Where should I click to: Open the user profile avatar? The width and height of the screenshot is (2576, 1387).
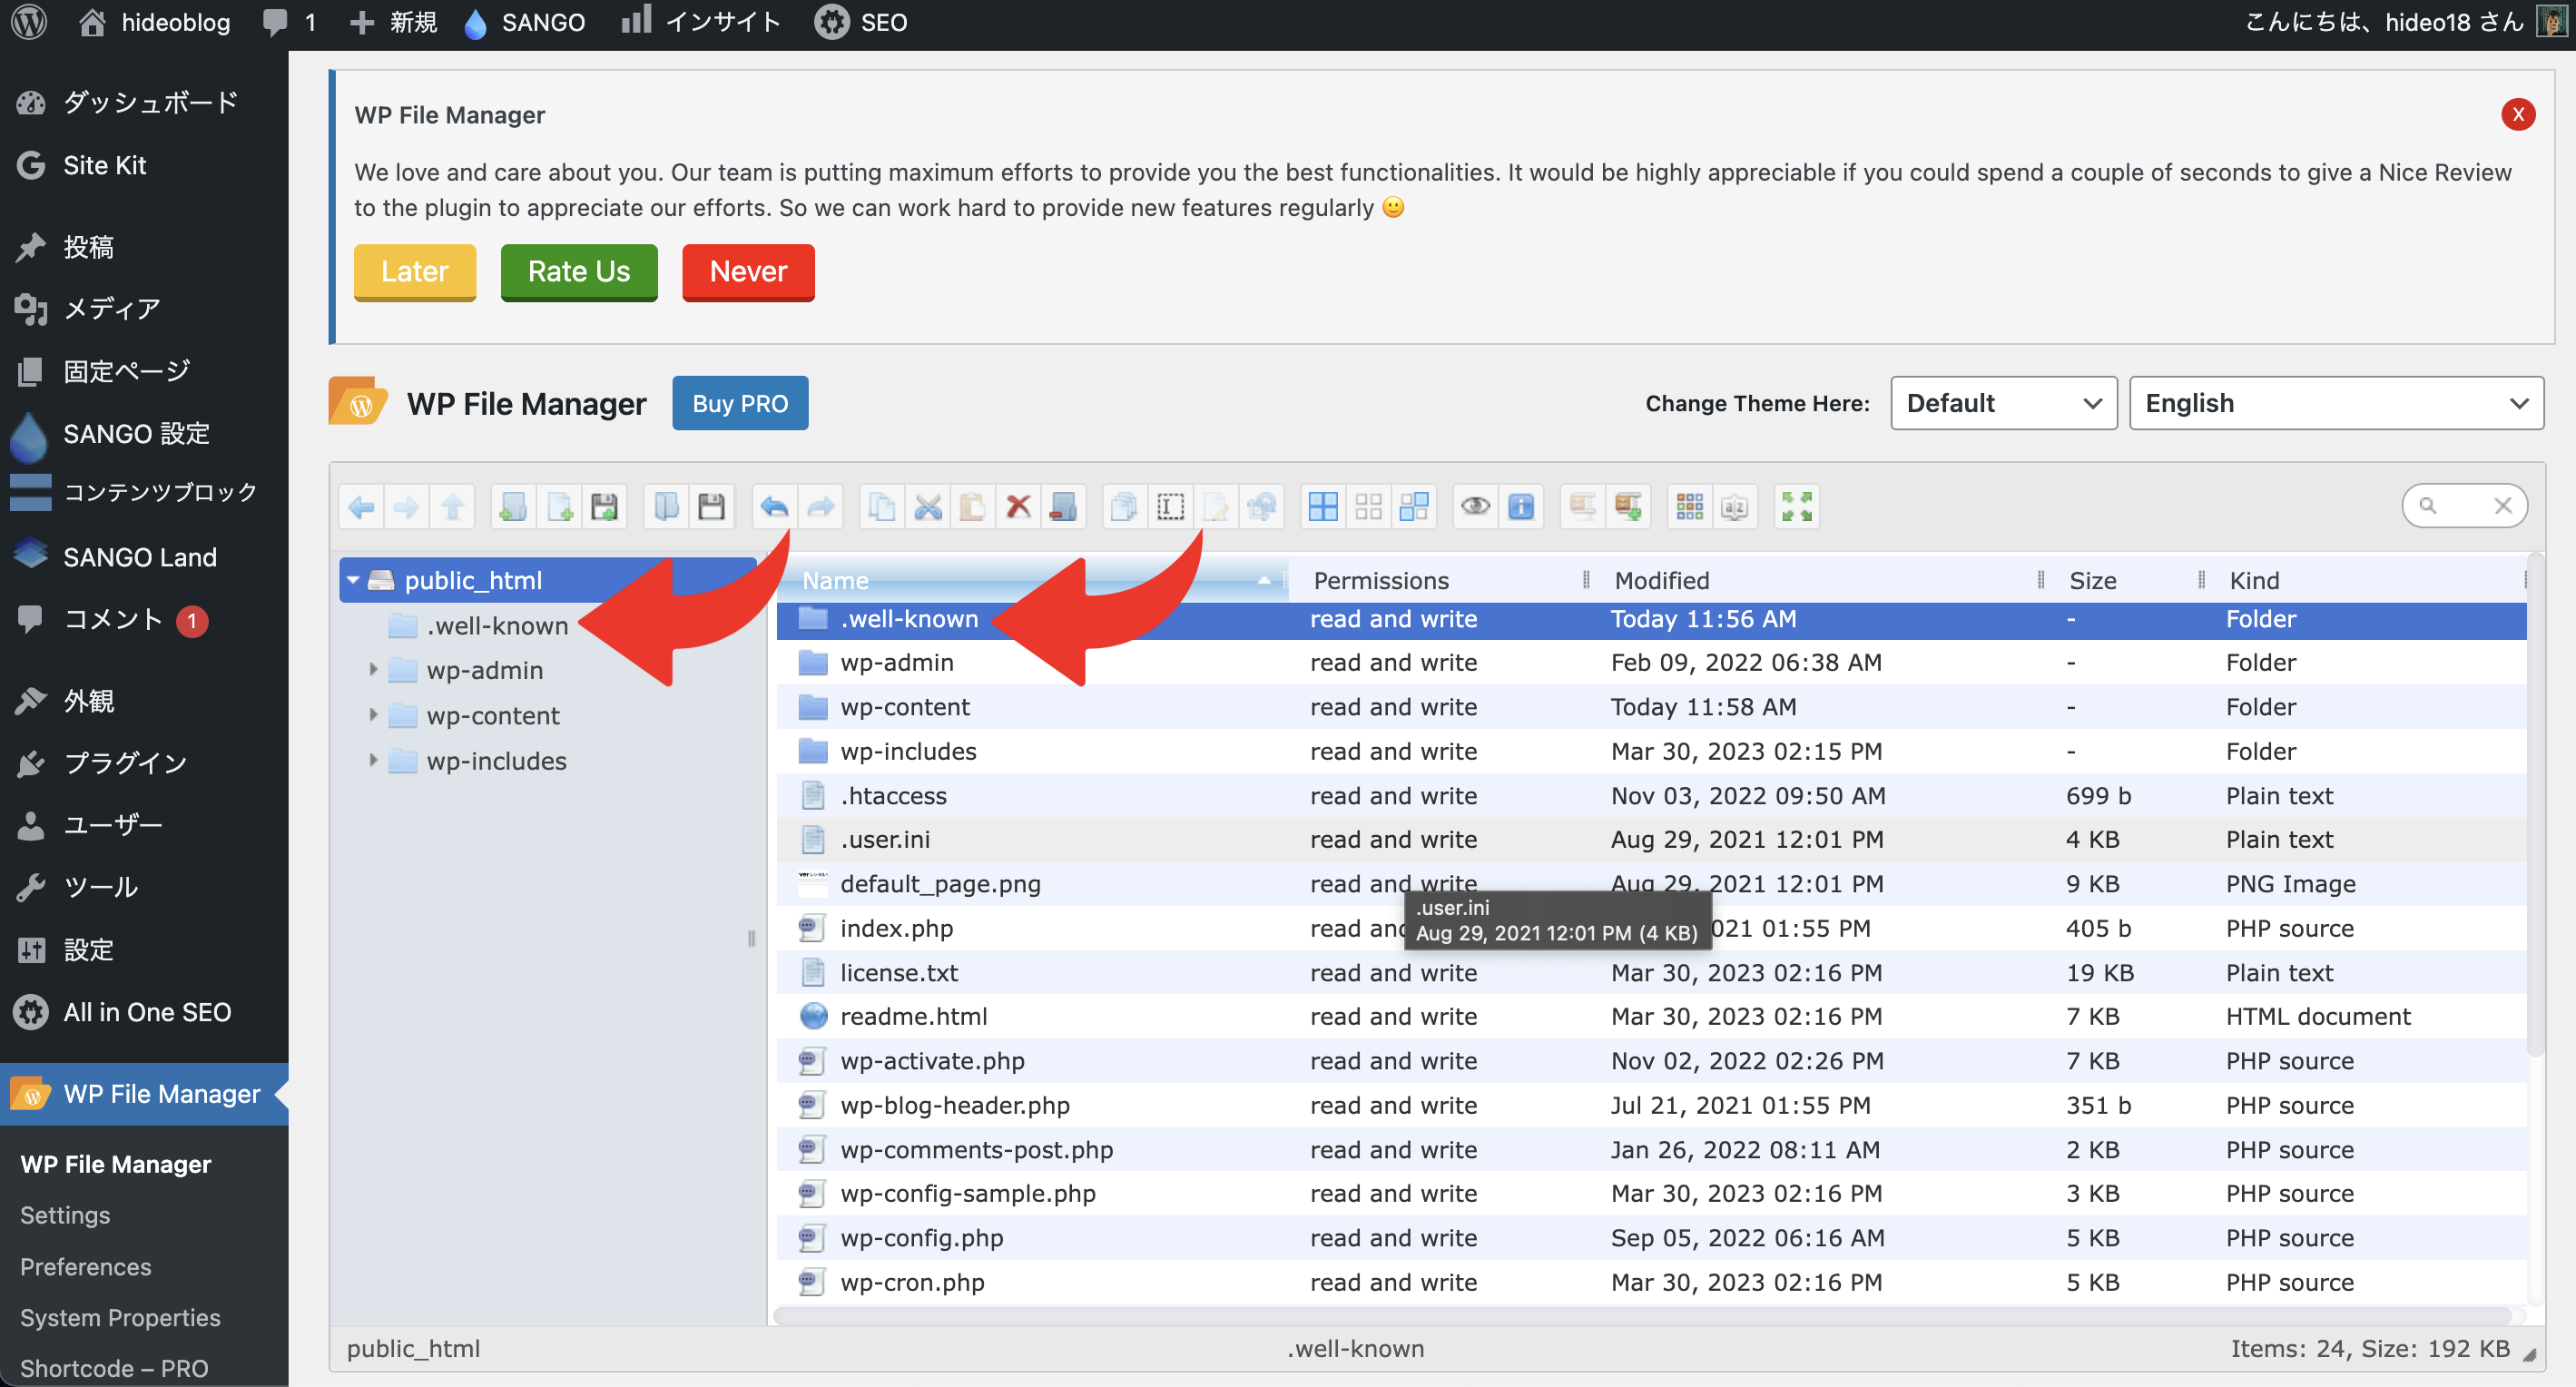click(x=2552, y=22)
